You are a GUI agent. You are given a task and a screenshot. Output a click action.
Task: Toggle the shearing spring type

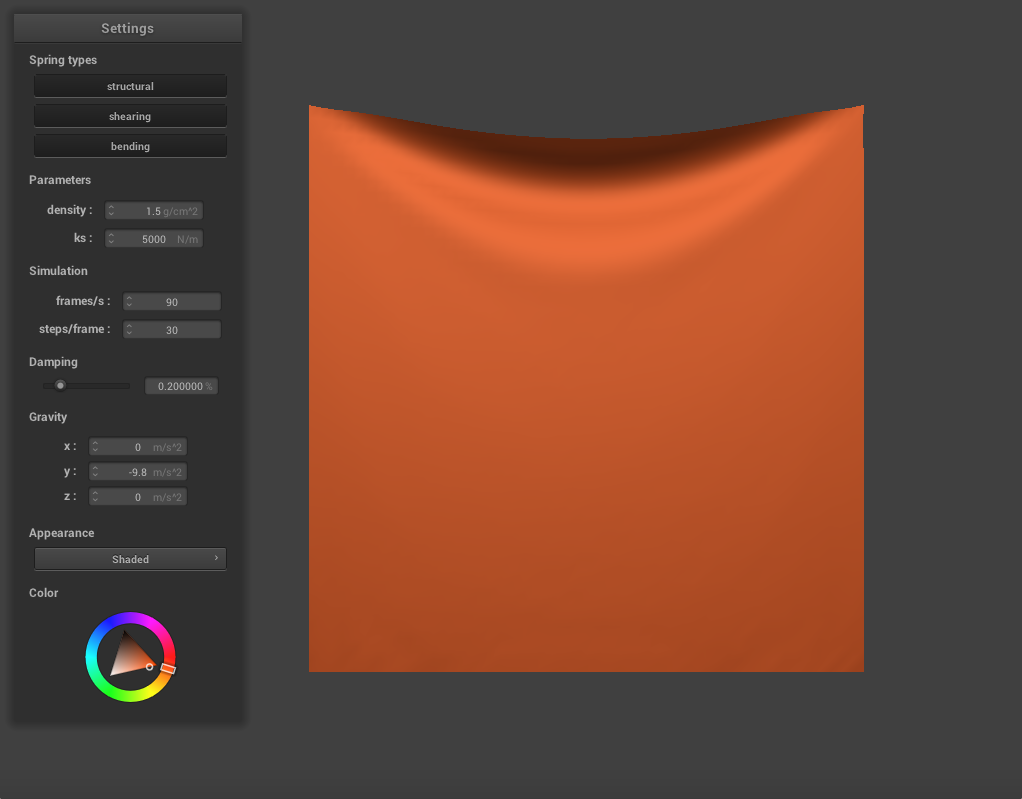tap(130, 117)
